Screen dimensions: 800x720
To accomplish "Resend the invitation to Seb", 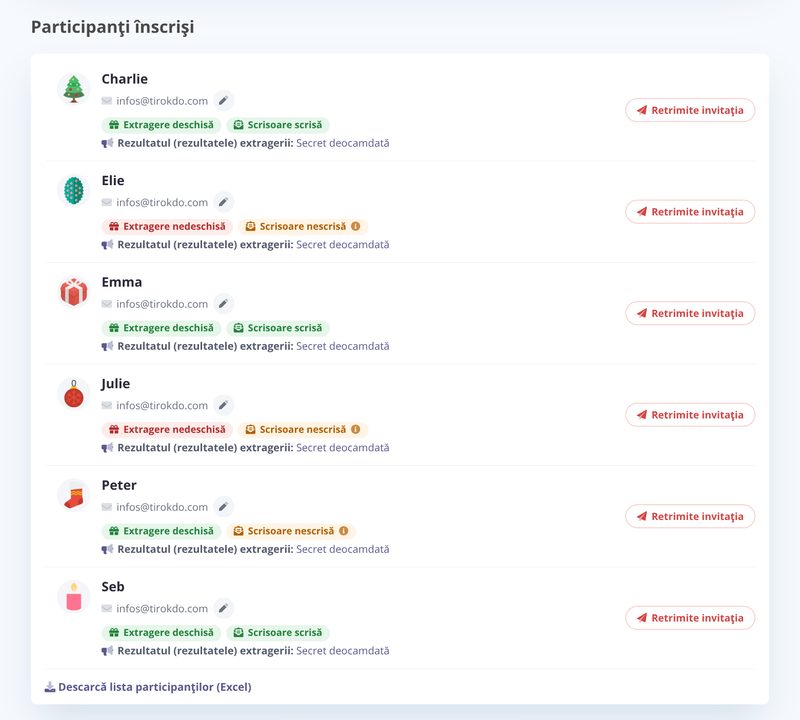I will (690, 618).
